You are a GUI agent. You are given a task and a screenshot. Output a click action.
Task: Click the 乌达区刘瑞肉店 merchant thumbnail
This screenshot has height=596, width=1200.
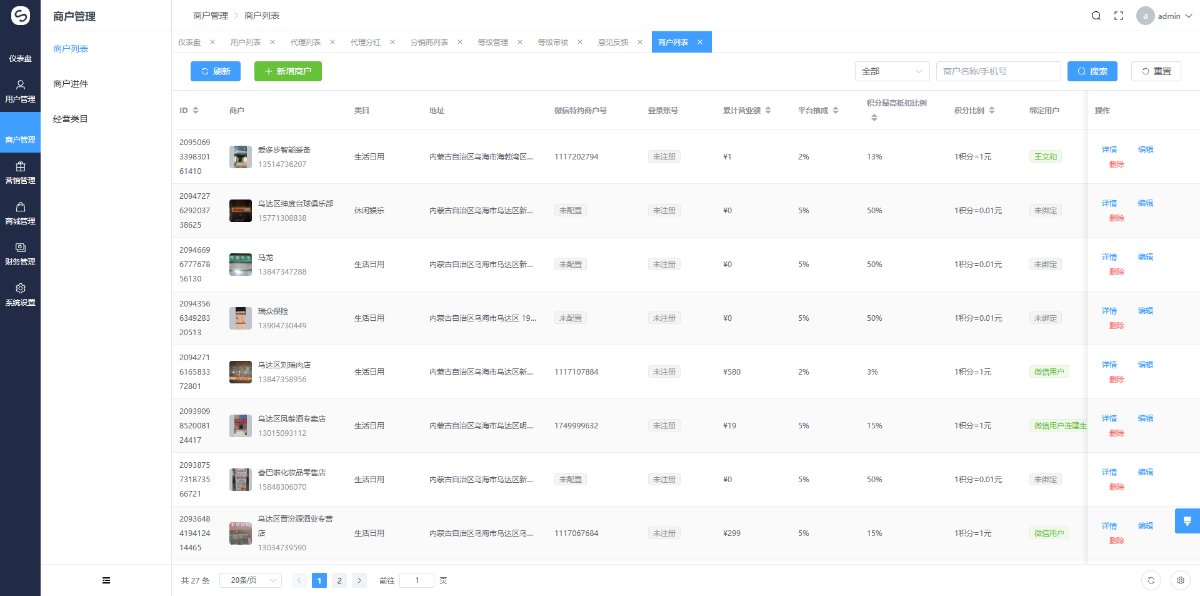[240, 372]
